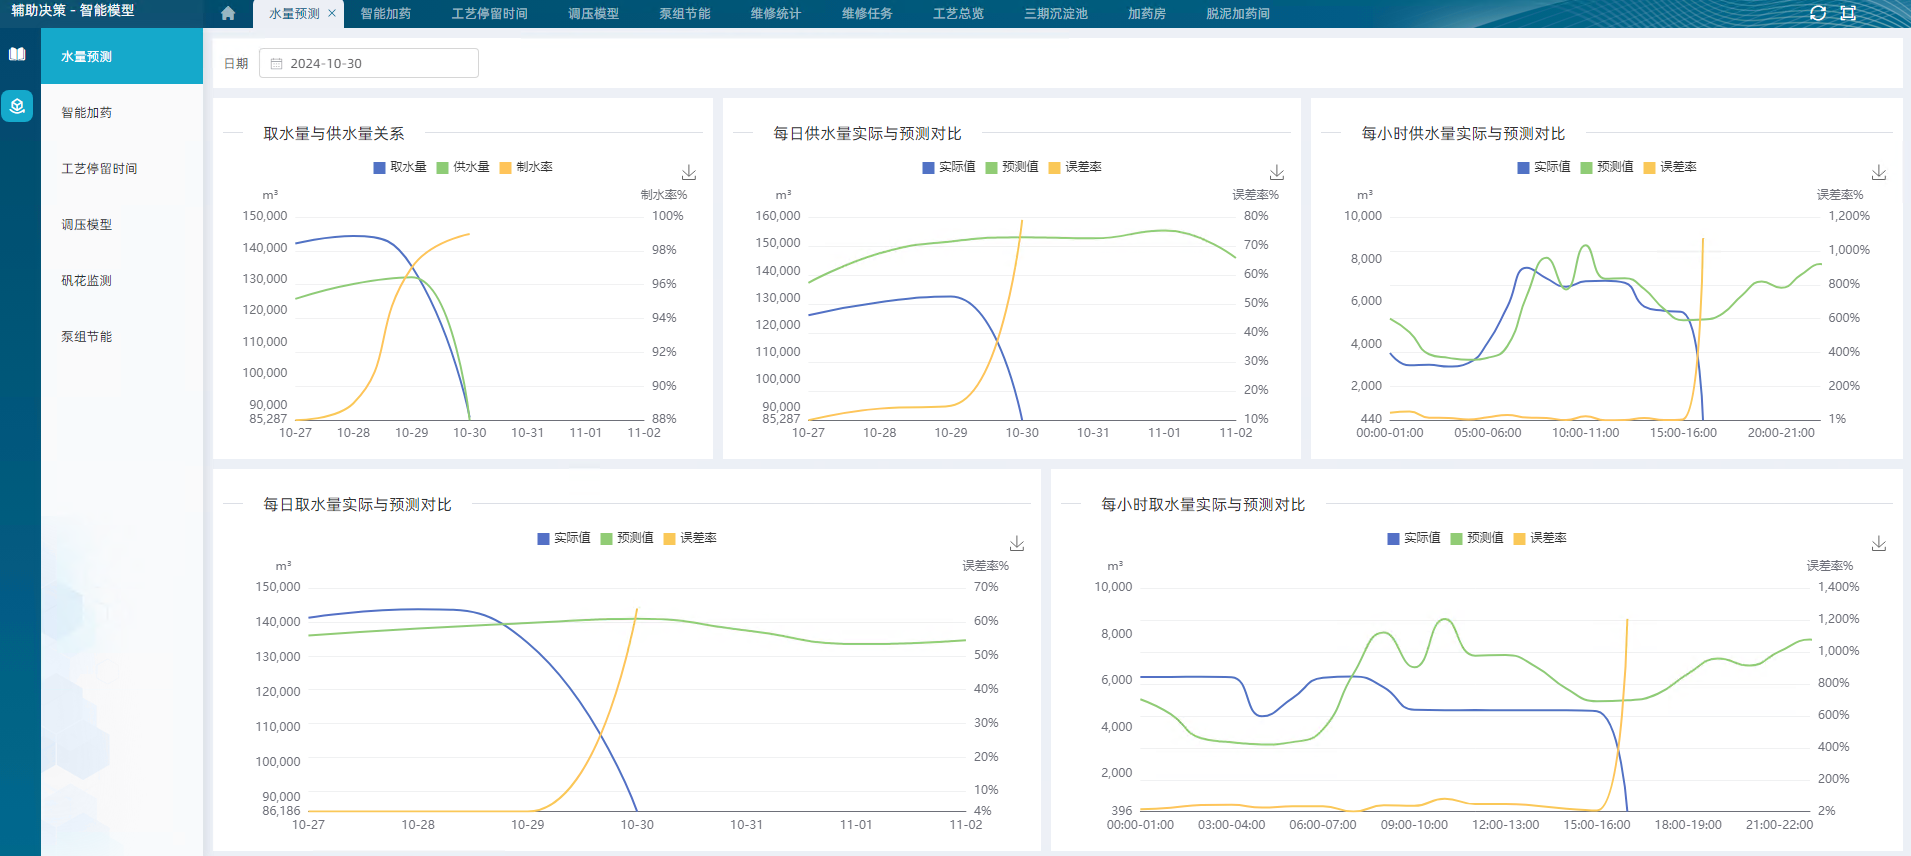Select 调压模型 in the sidebar menu
Viewport: 1911px width, 856px height.
tap(87, 225)
